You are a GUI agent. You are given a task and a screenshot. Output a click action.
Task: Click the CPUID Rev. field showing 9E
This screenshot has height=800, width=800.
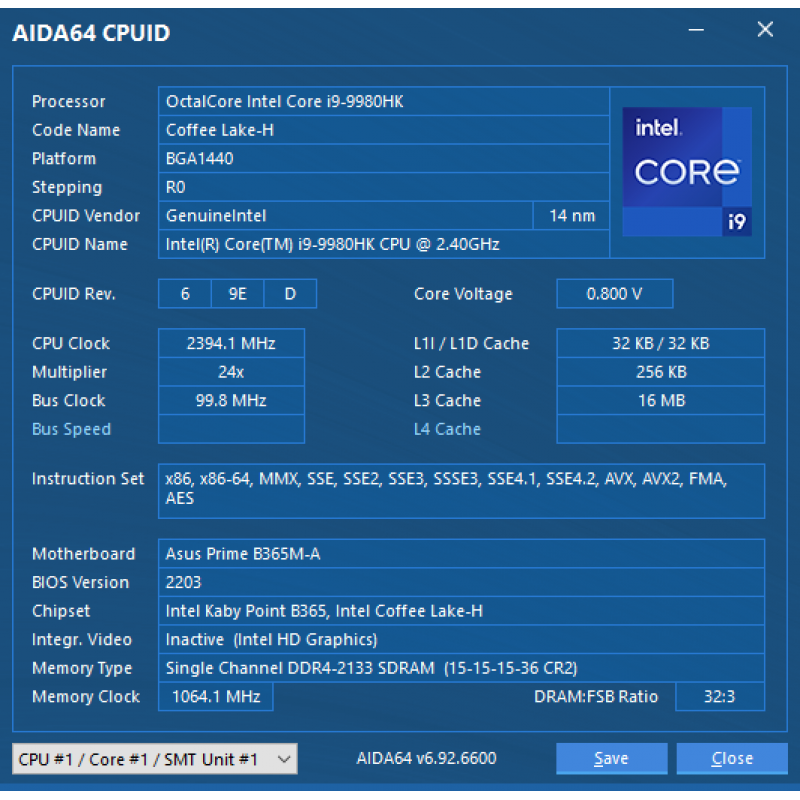click(237, 294)
